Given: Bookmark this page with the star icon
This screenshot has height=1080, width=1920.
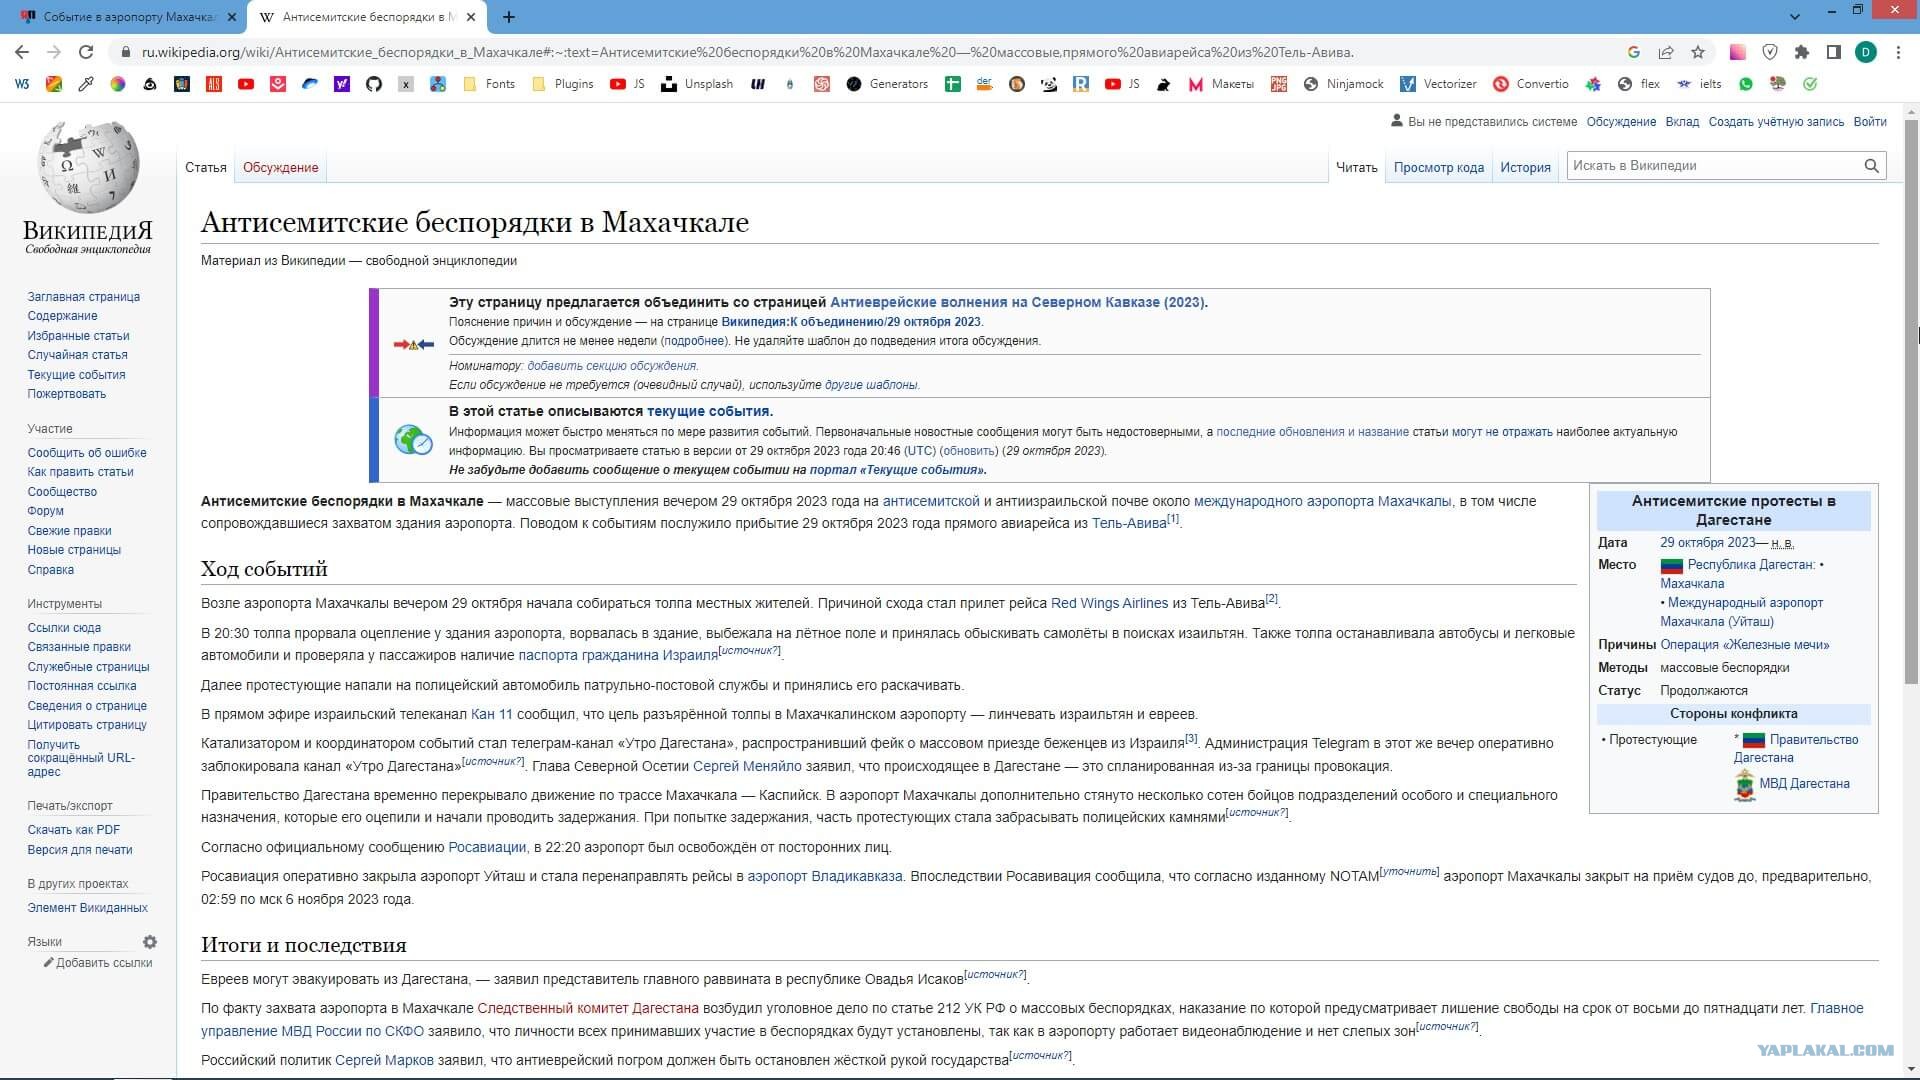Looking at the screenshot, I should pos(1698,52).
